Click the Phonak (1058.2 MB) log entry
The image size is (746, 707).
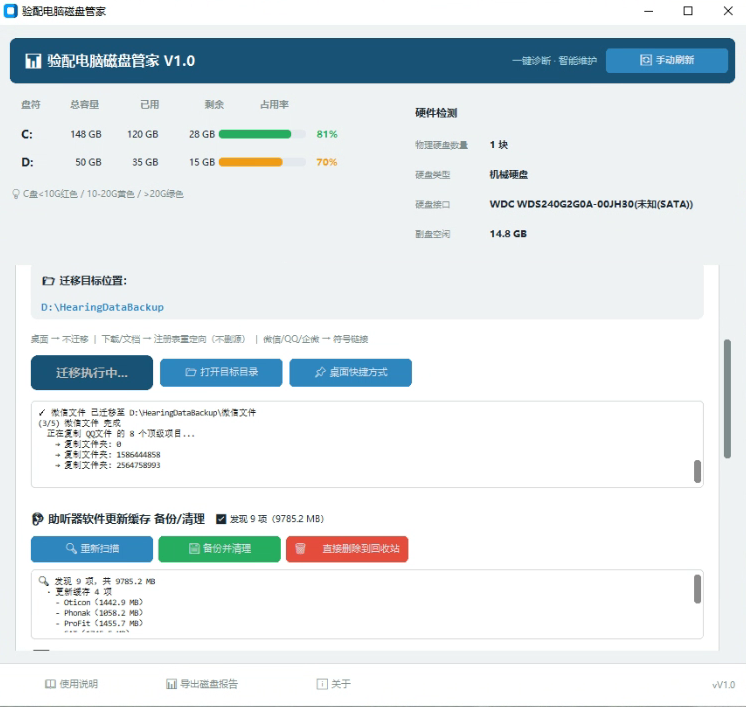point(103,613)
